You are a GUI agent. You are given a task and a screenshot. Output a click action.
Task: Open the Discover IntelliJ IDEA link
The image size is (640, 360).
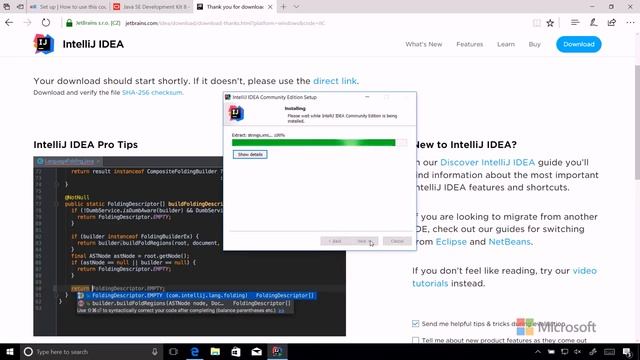click(487, 162)
